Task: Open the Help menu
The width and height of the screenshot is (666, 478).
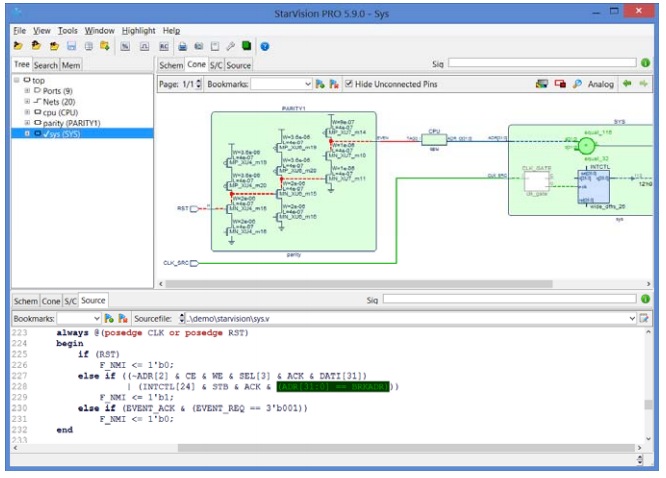Action: pyautogui.click(x=171, y=31)
